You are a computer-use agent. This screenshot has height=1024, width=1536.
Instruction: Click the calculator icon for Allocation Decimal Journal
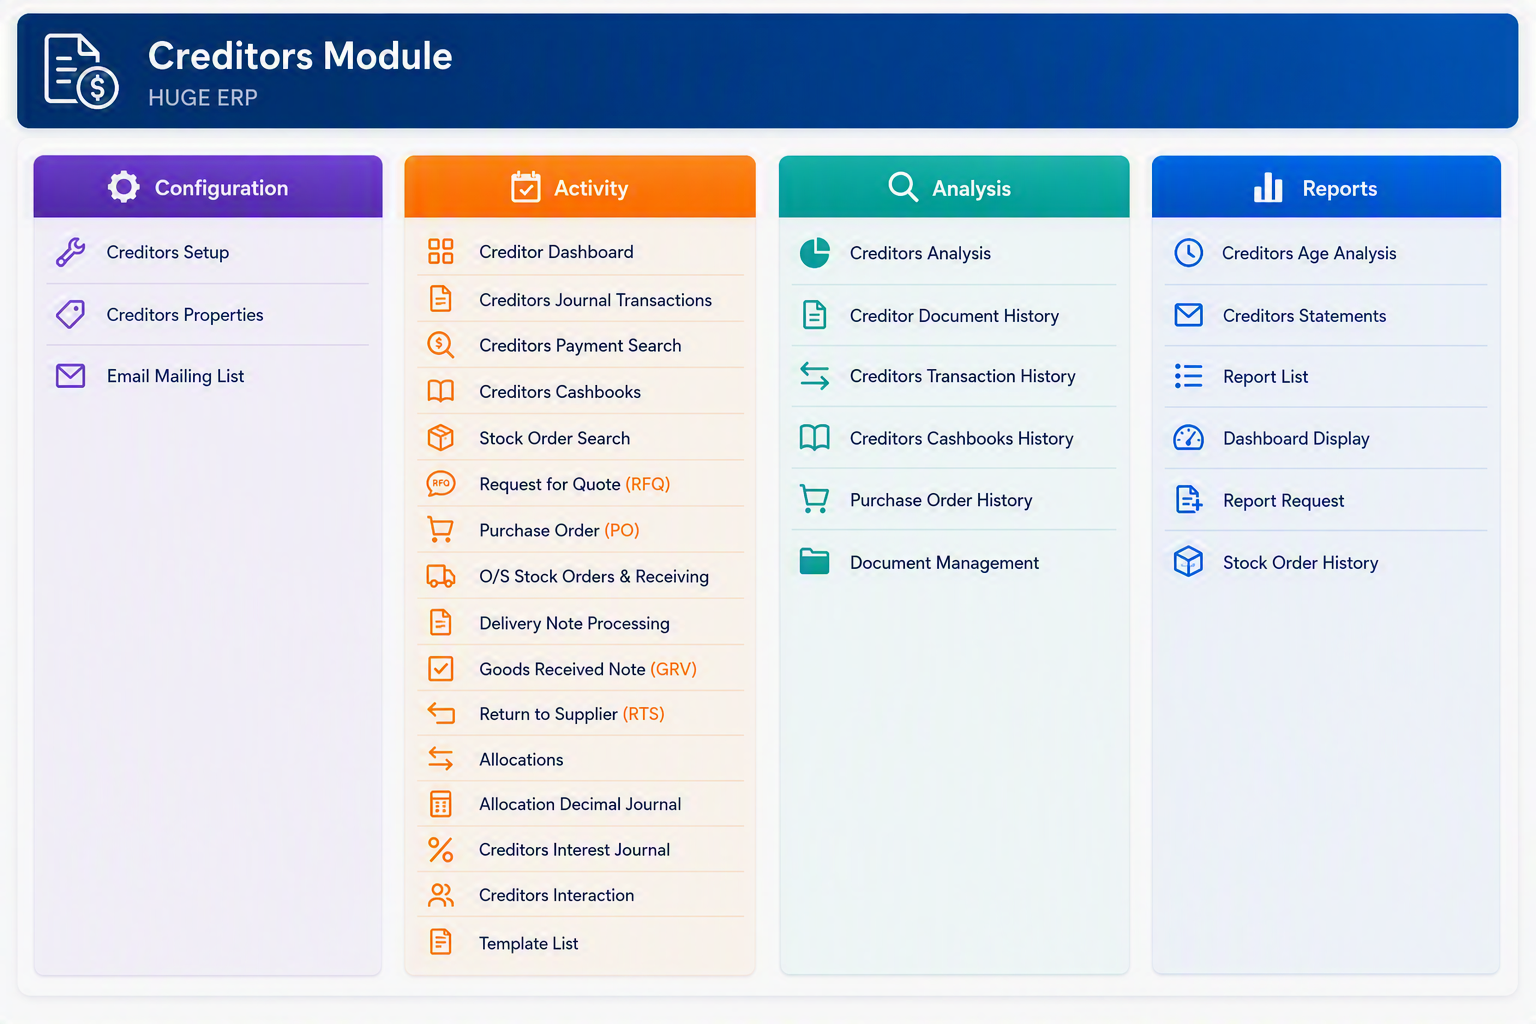click(441, 804)
